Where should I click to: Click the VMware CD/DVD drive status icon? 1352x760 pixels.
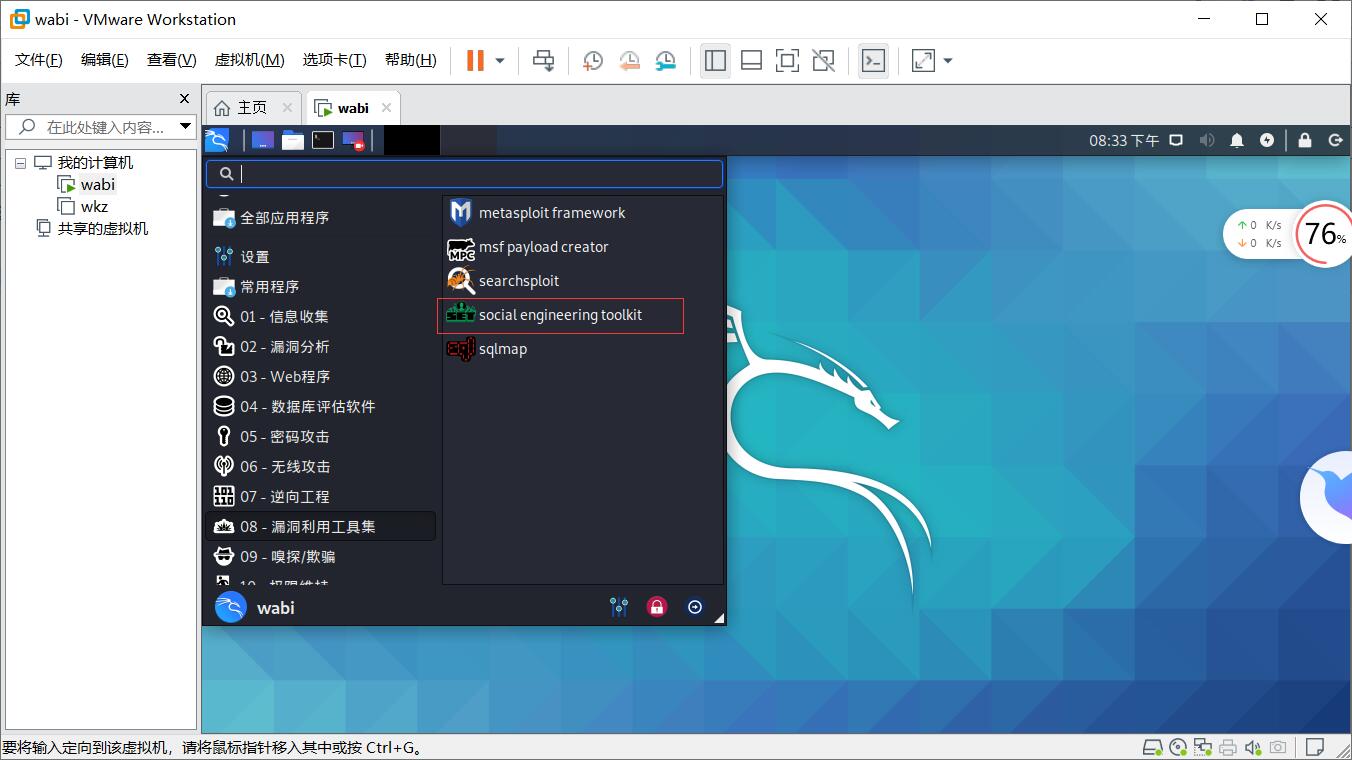click(1178, 748)
